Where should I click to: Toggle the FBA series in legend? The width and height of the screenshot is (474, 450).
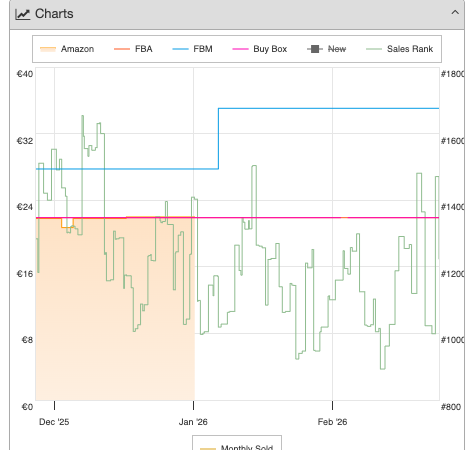coord(133,49)
